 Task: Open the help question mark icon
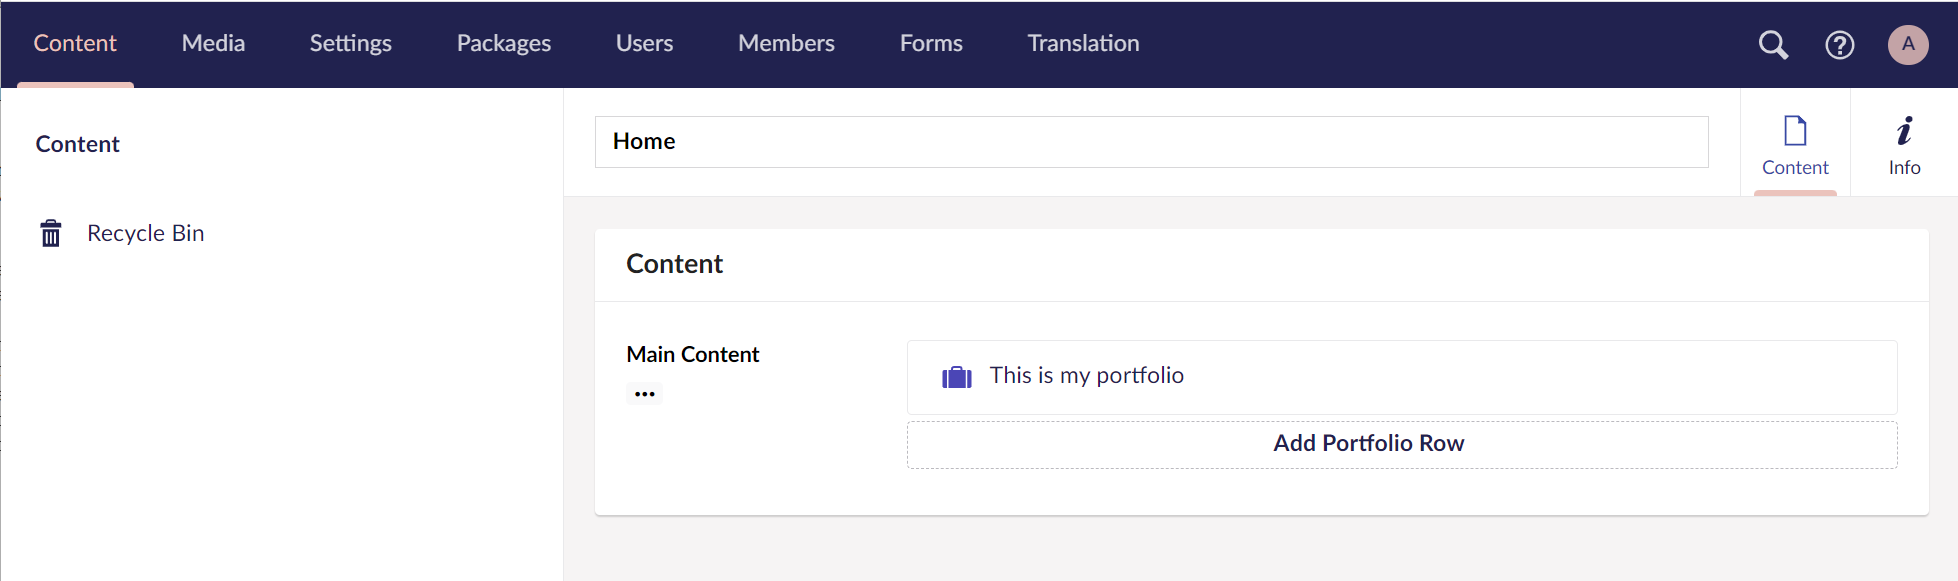(x=1839, y=45)
